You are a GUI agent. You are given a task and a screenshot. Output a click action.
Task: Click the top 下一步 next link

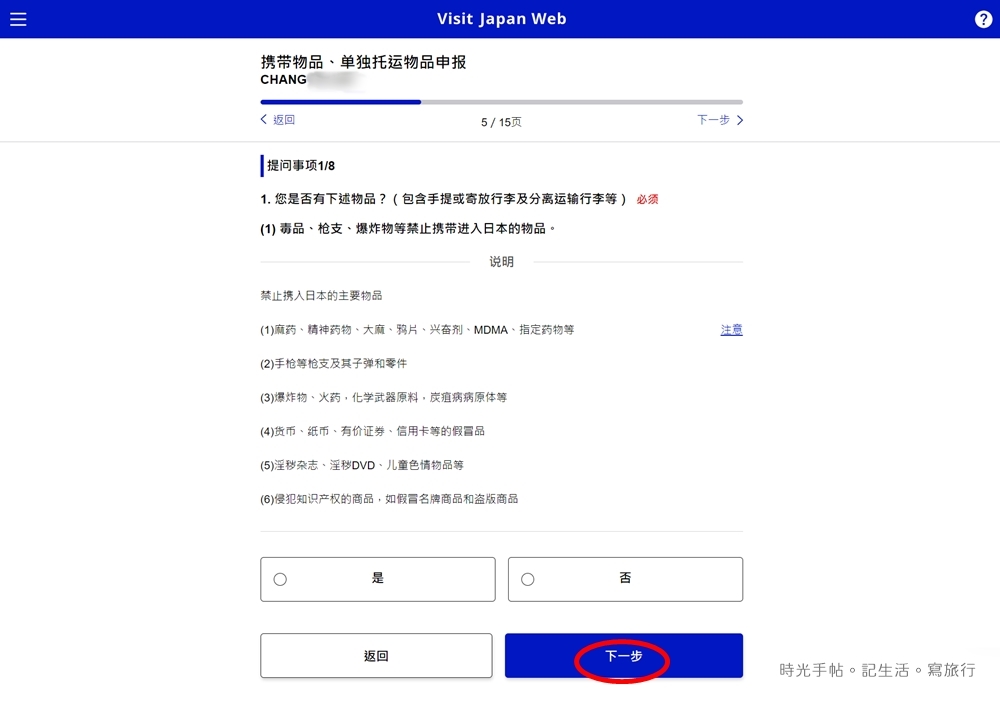tap(720, 119)
